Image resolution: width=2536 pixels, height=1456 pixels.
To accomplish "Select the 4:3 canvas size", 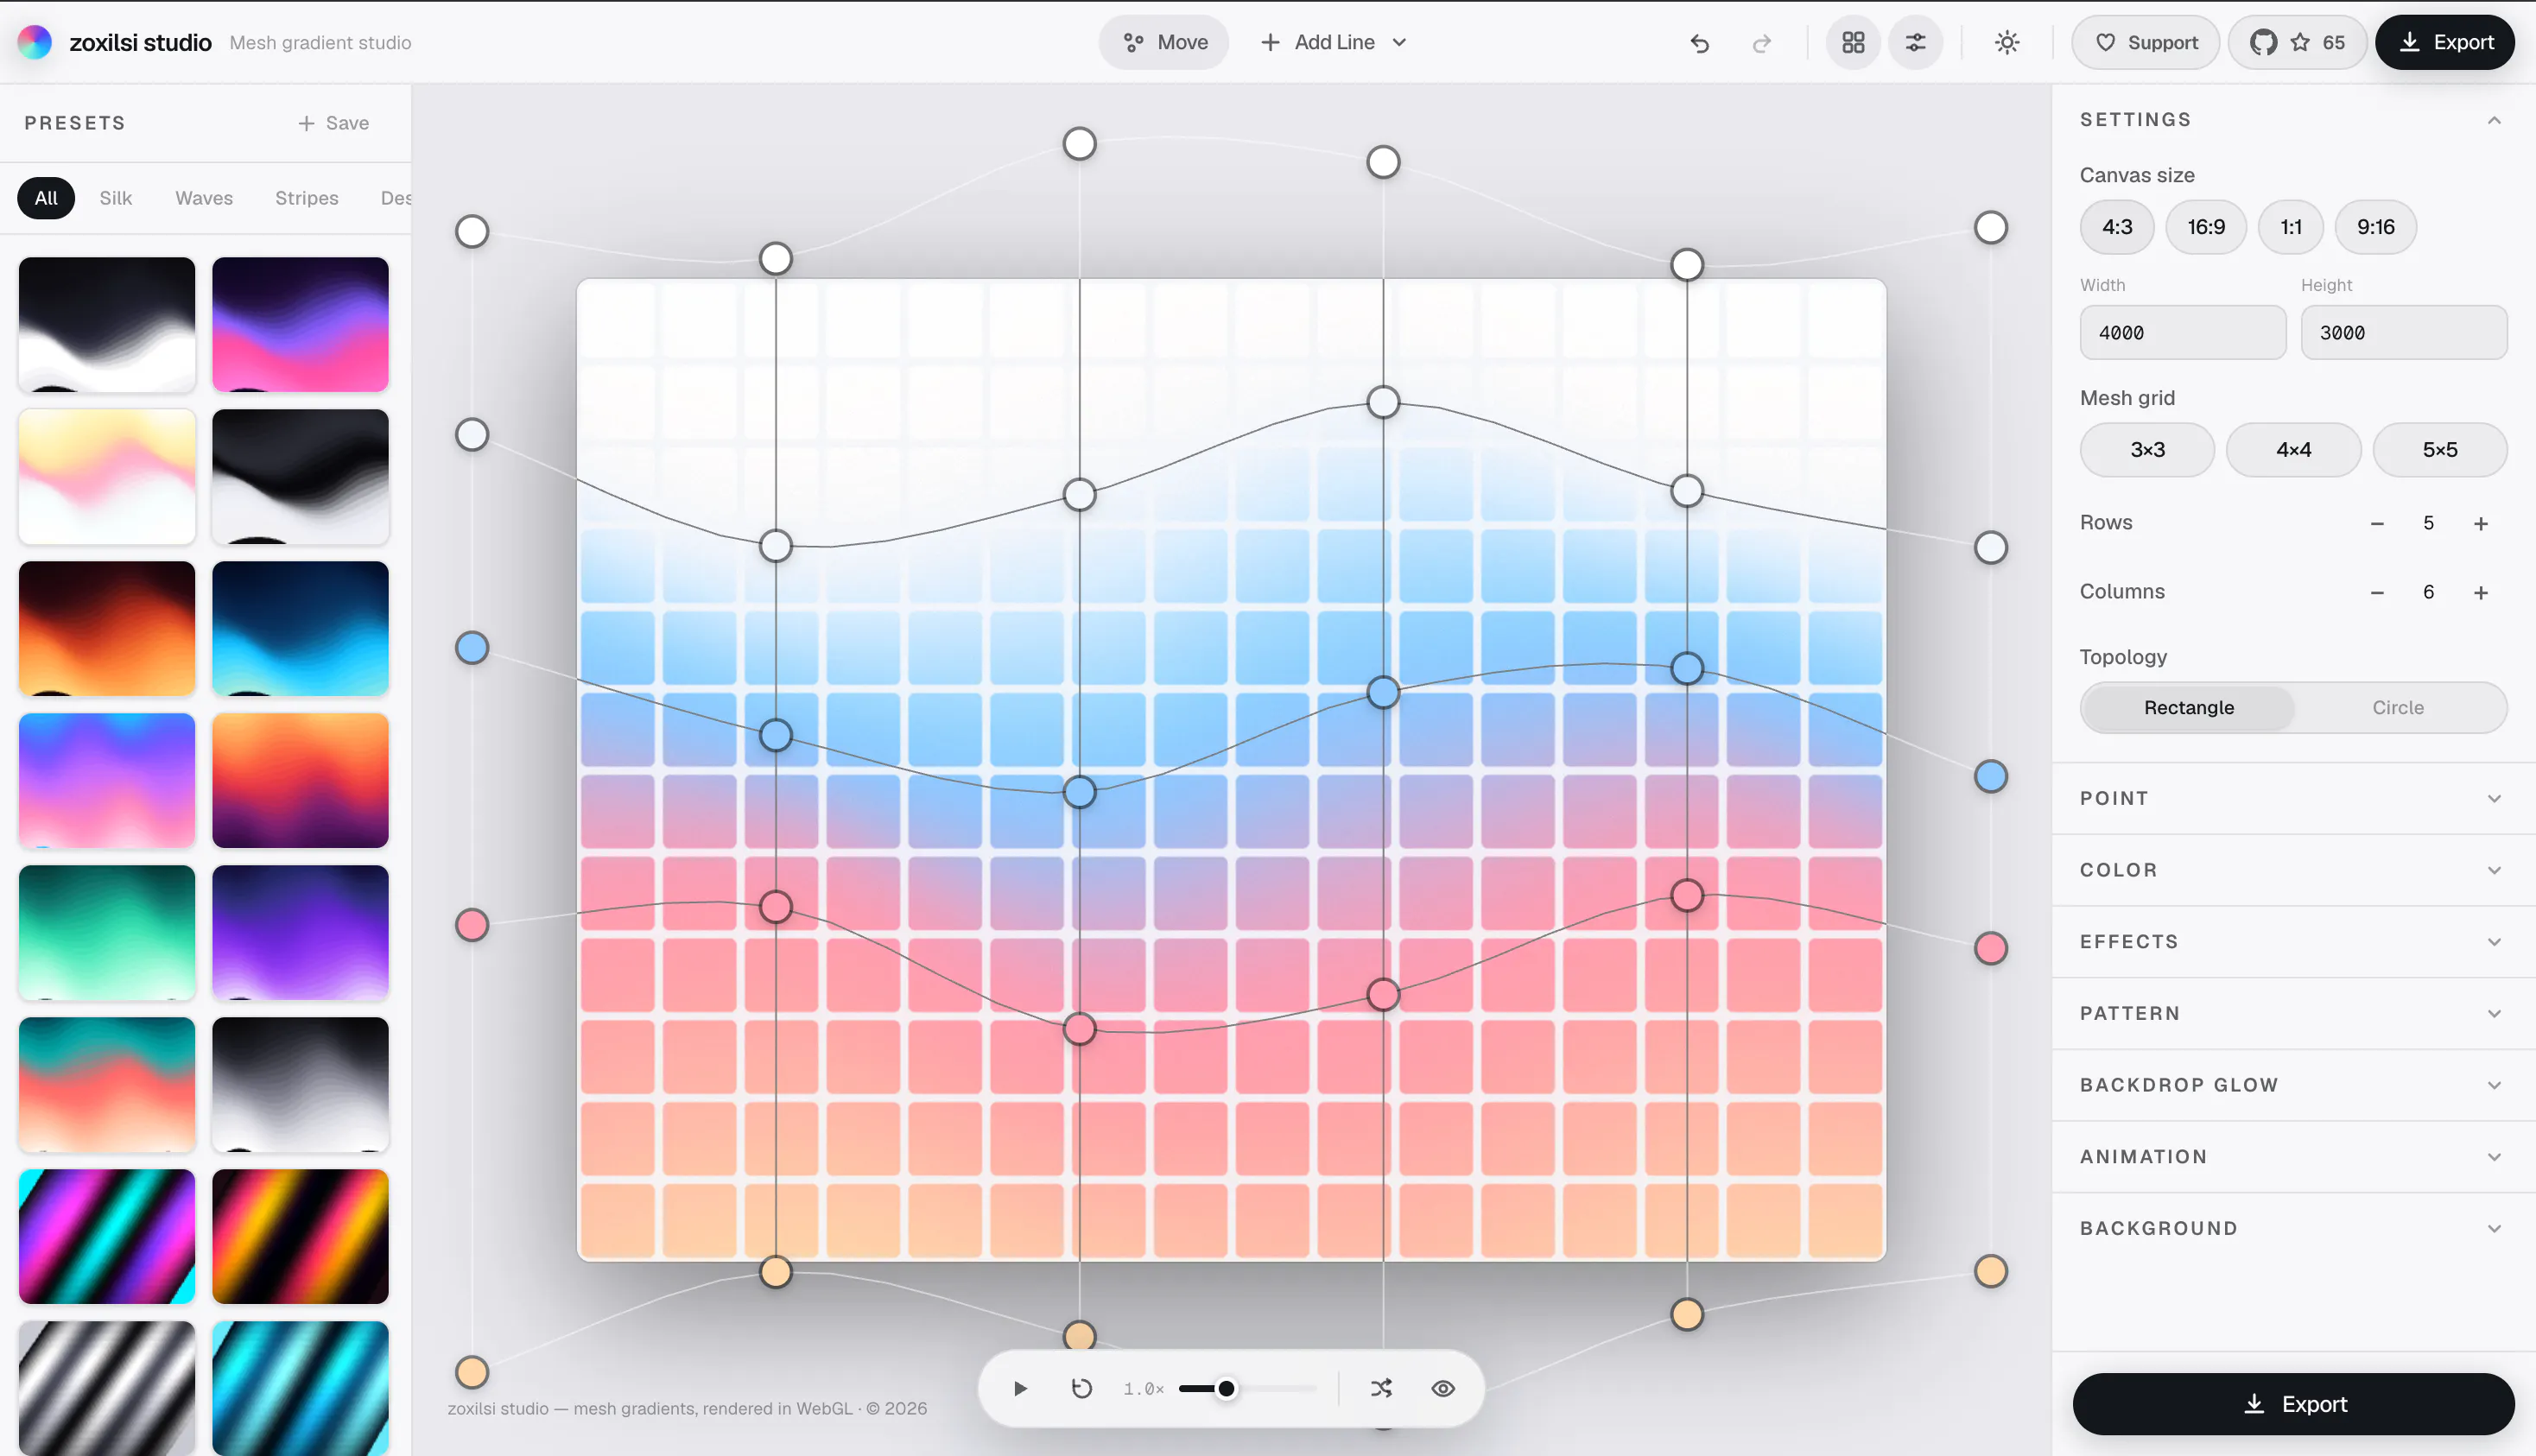I will tap(2117, 227).
